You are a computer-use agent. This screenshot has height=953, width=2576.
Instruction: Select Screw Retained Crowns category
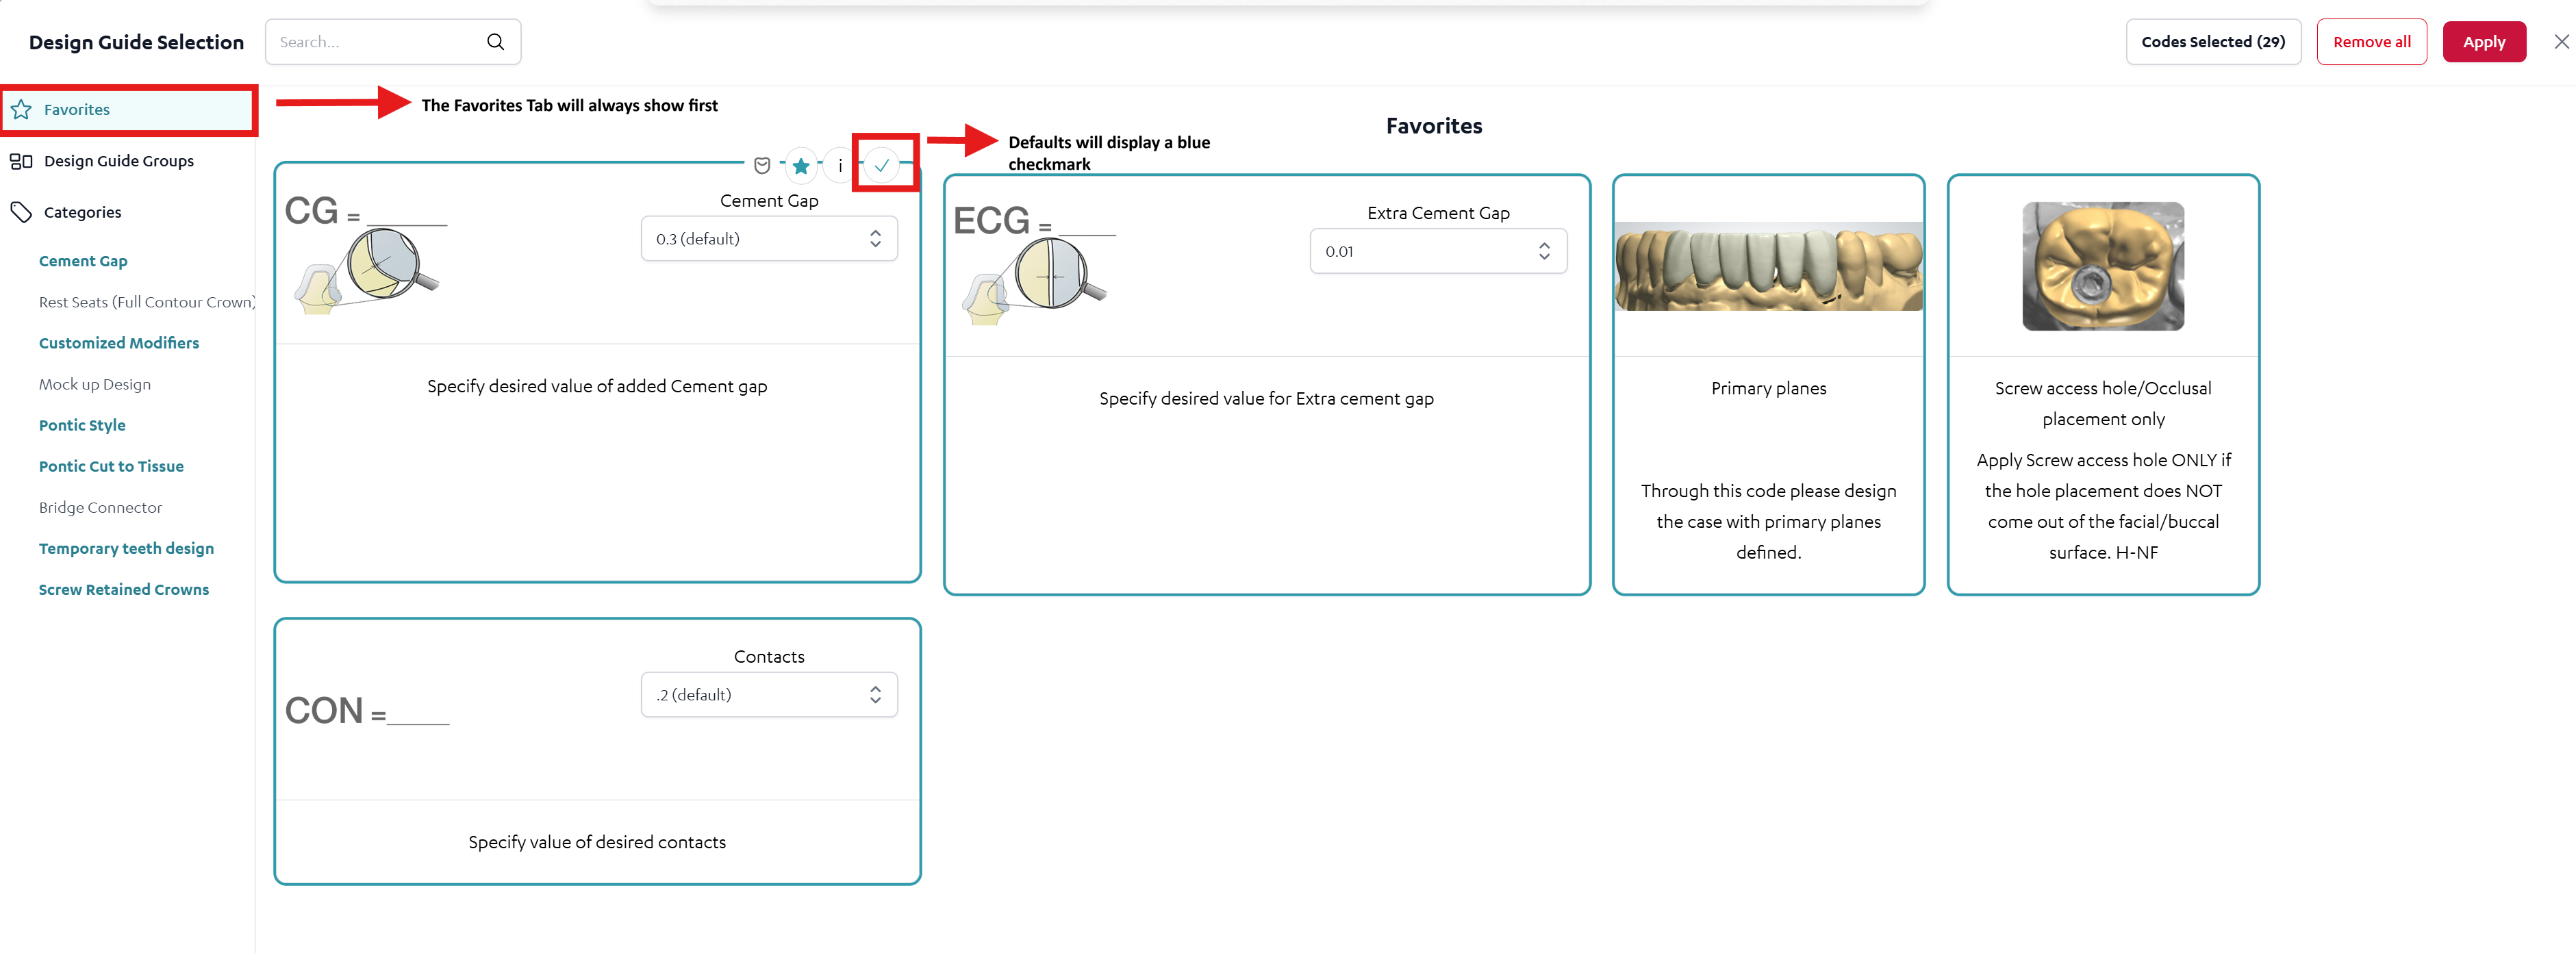click(x=124, y=589)
